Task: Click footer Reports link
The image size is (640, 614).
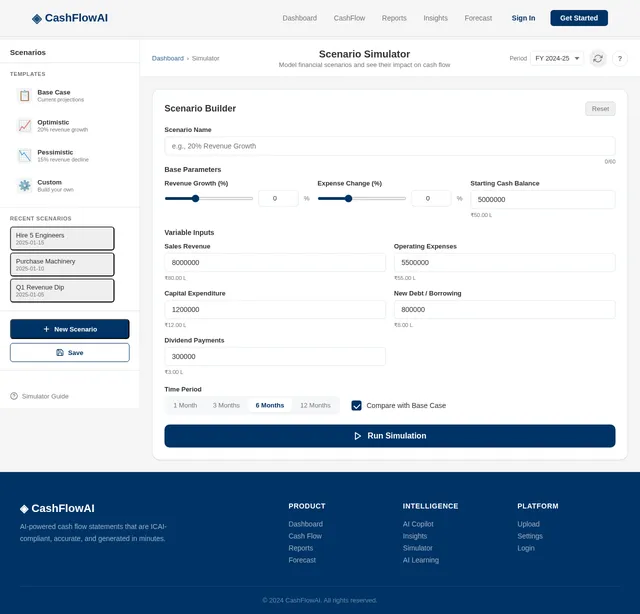Action: (300, 548)
